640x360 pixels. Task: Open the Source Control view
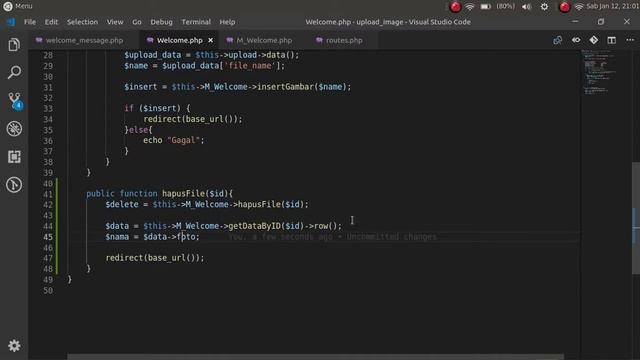[15, 100]
